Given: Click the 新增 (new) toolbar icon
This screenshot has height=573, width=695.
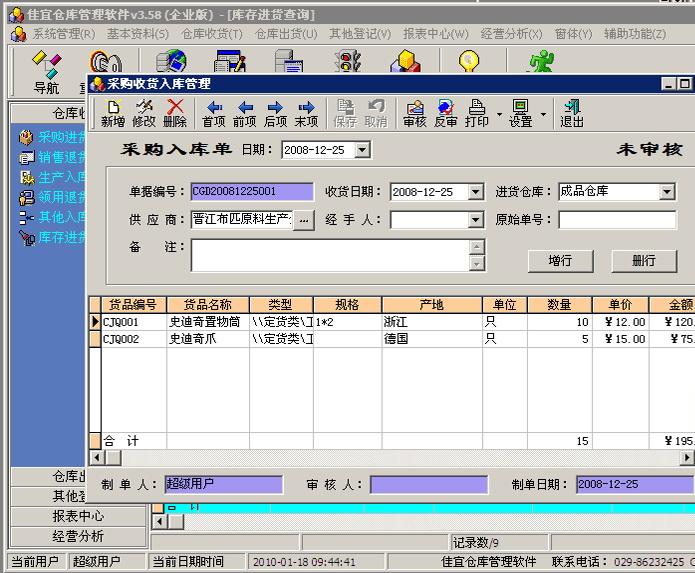Looking at the screenshot, I should click(x=113, y=113).
